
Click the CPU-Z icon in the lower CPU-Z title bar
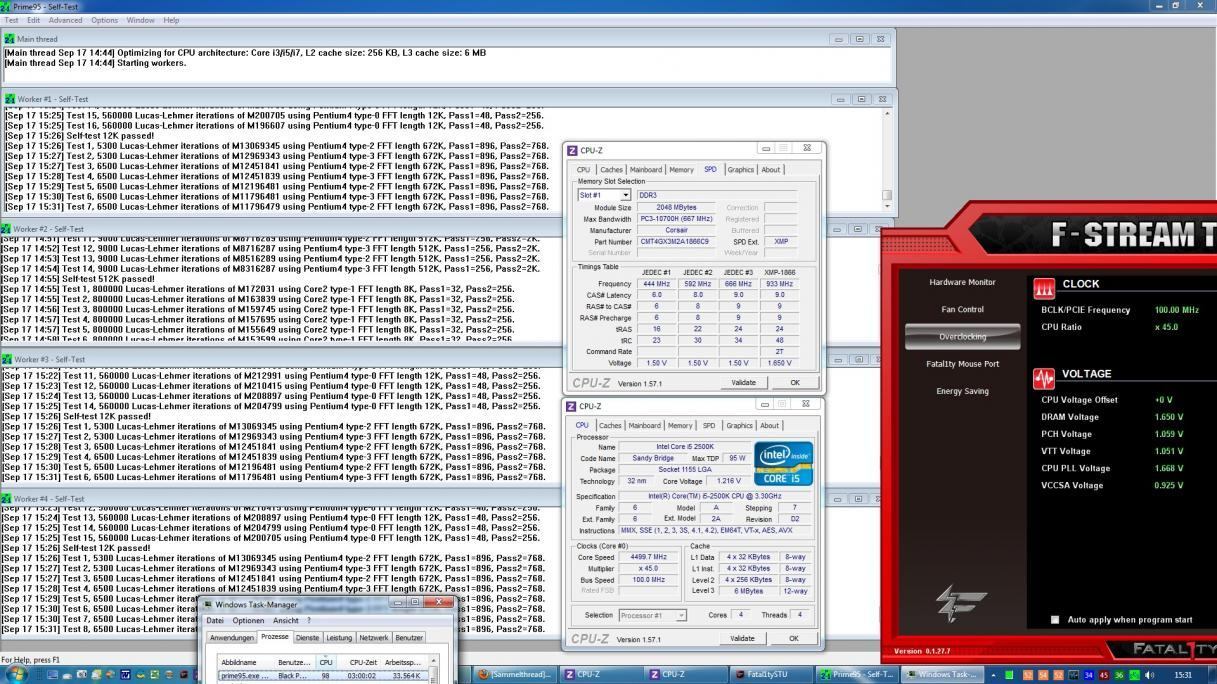coord(572,407)
